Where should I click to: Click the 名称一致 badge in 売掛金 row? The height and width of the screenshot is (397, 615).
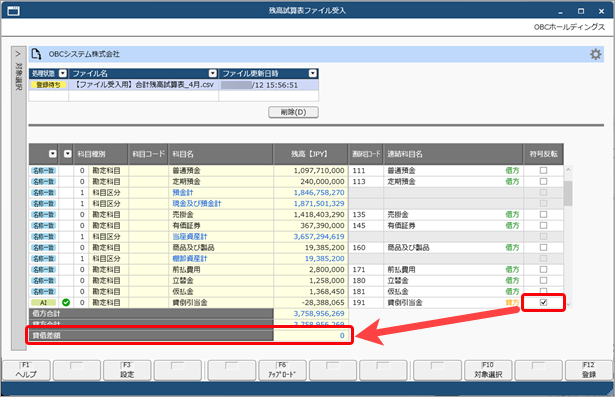(x=43, y=214)
